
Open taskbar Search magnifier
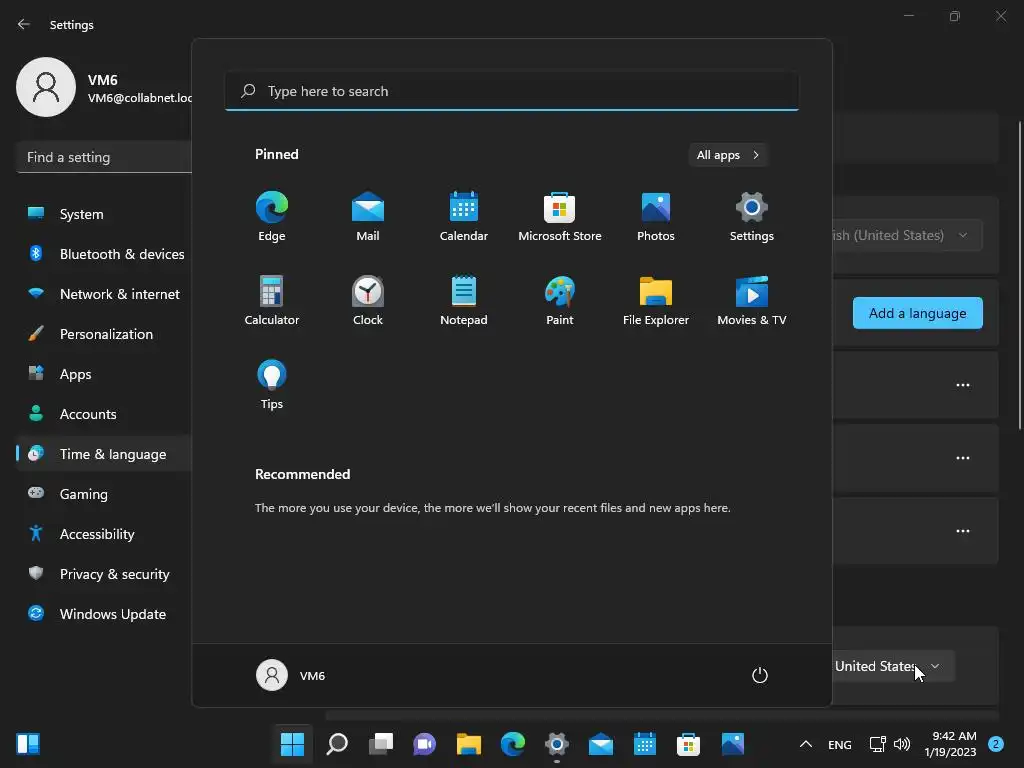337,744
